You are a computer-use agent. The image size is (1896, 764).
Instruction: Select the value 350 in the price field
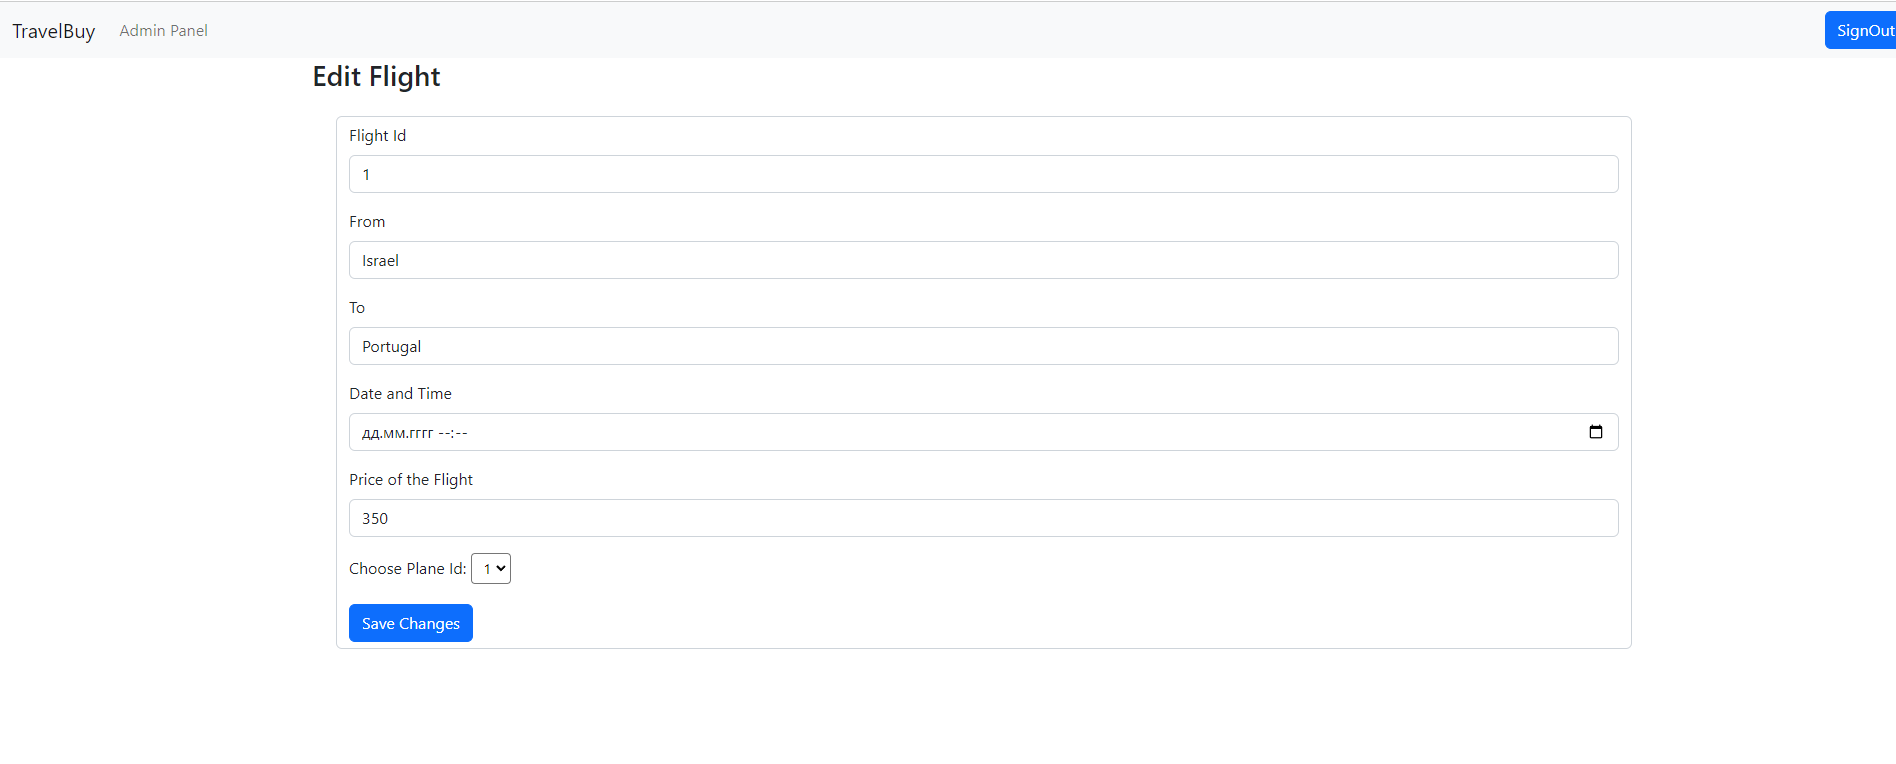[375, 517]
